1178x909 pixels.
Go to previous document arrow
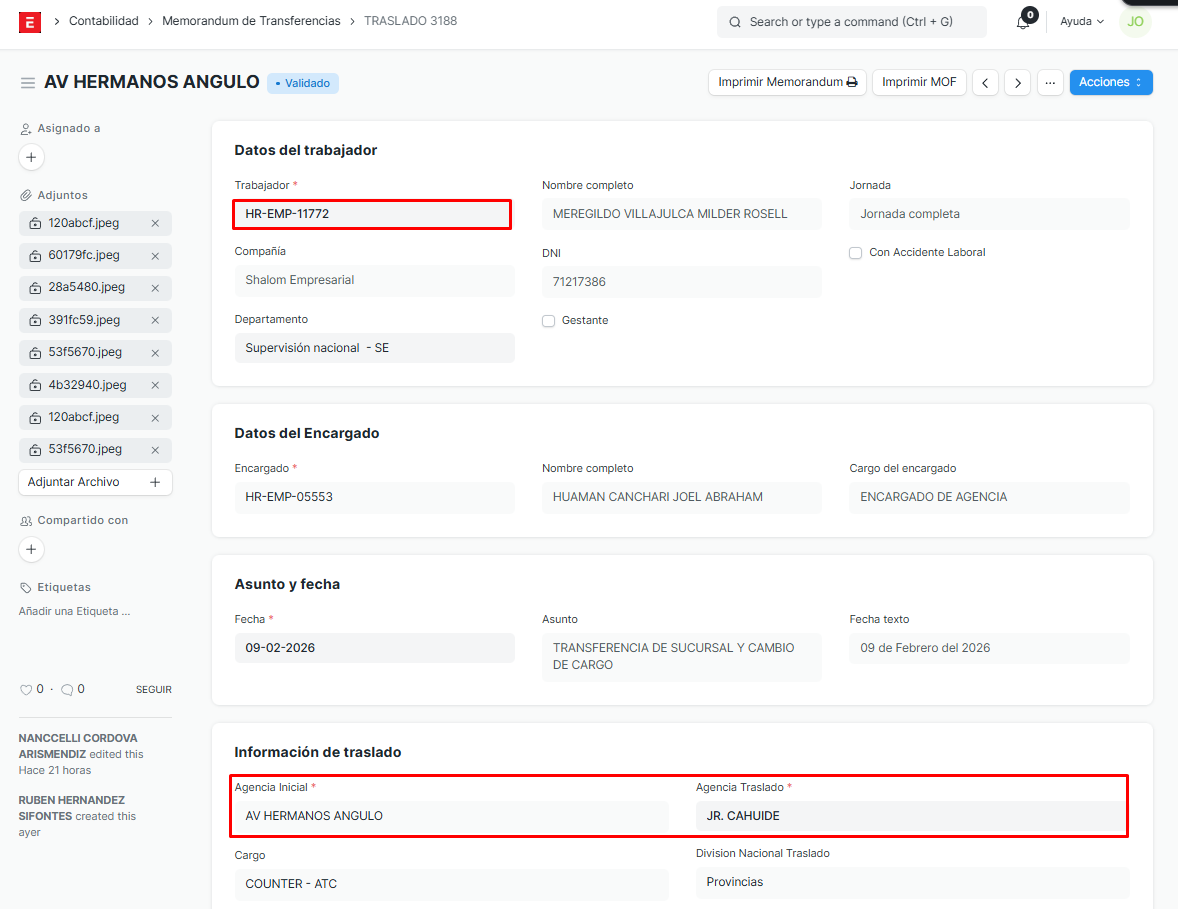coord(986,83)
